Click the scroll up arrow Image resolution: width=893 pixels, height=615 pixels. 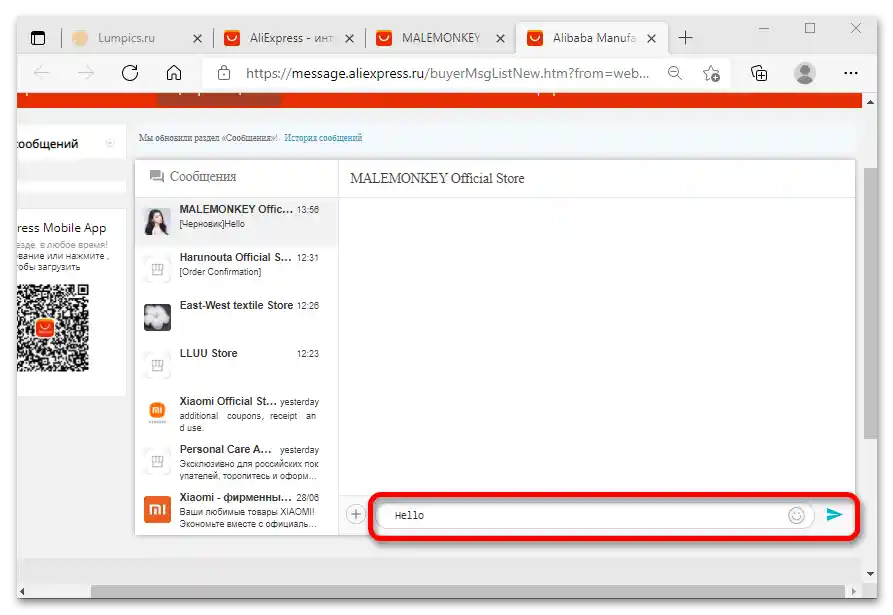(870, 102)
